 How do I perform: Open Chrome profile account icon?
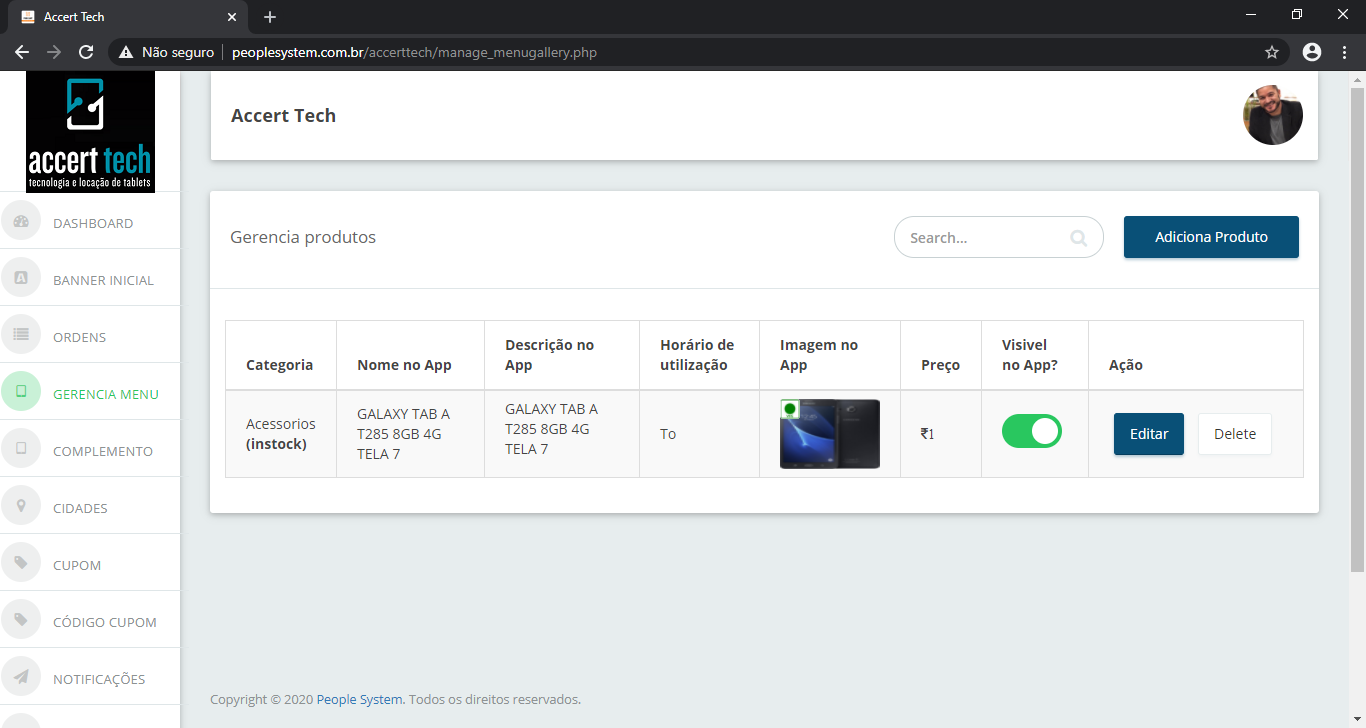(1312, 52)
